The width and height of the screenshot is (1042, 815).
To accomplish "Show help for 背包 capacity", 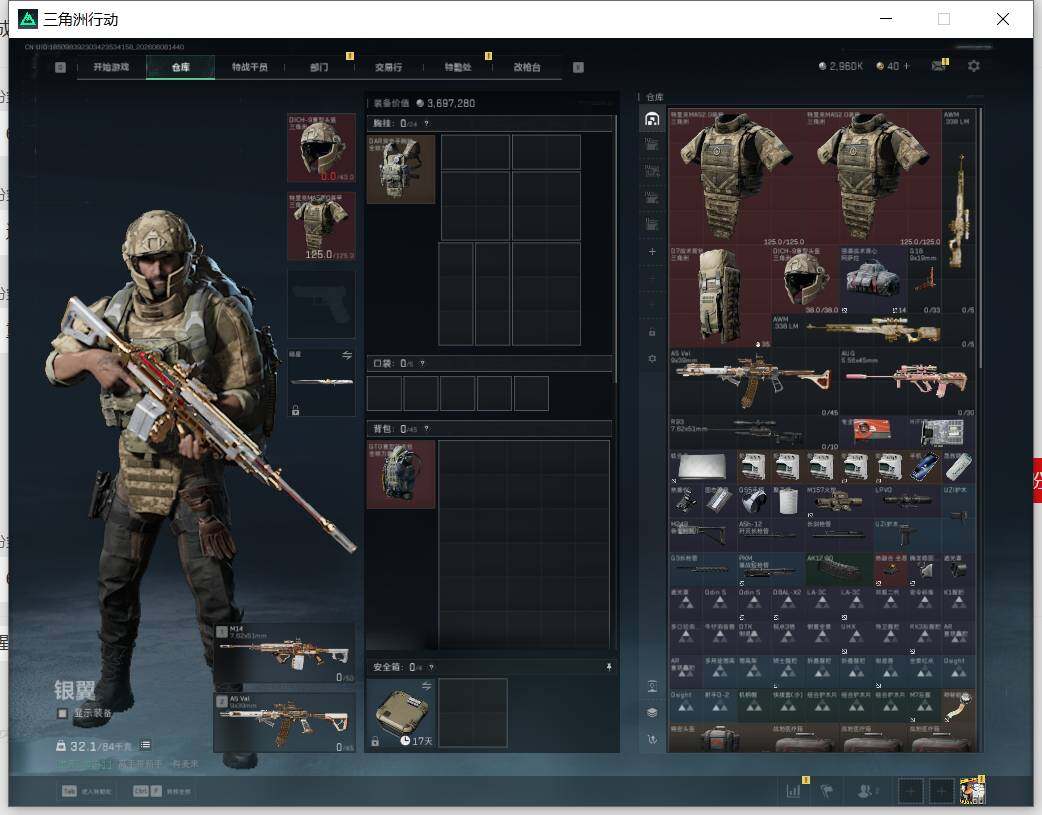I will click(427, 429).
